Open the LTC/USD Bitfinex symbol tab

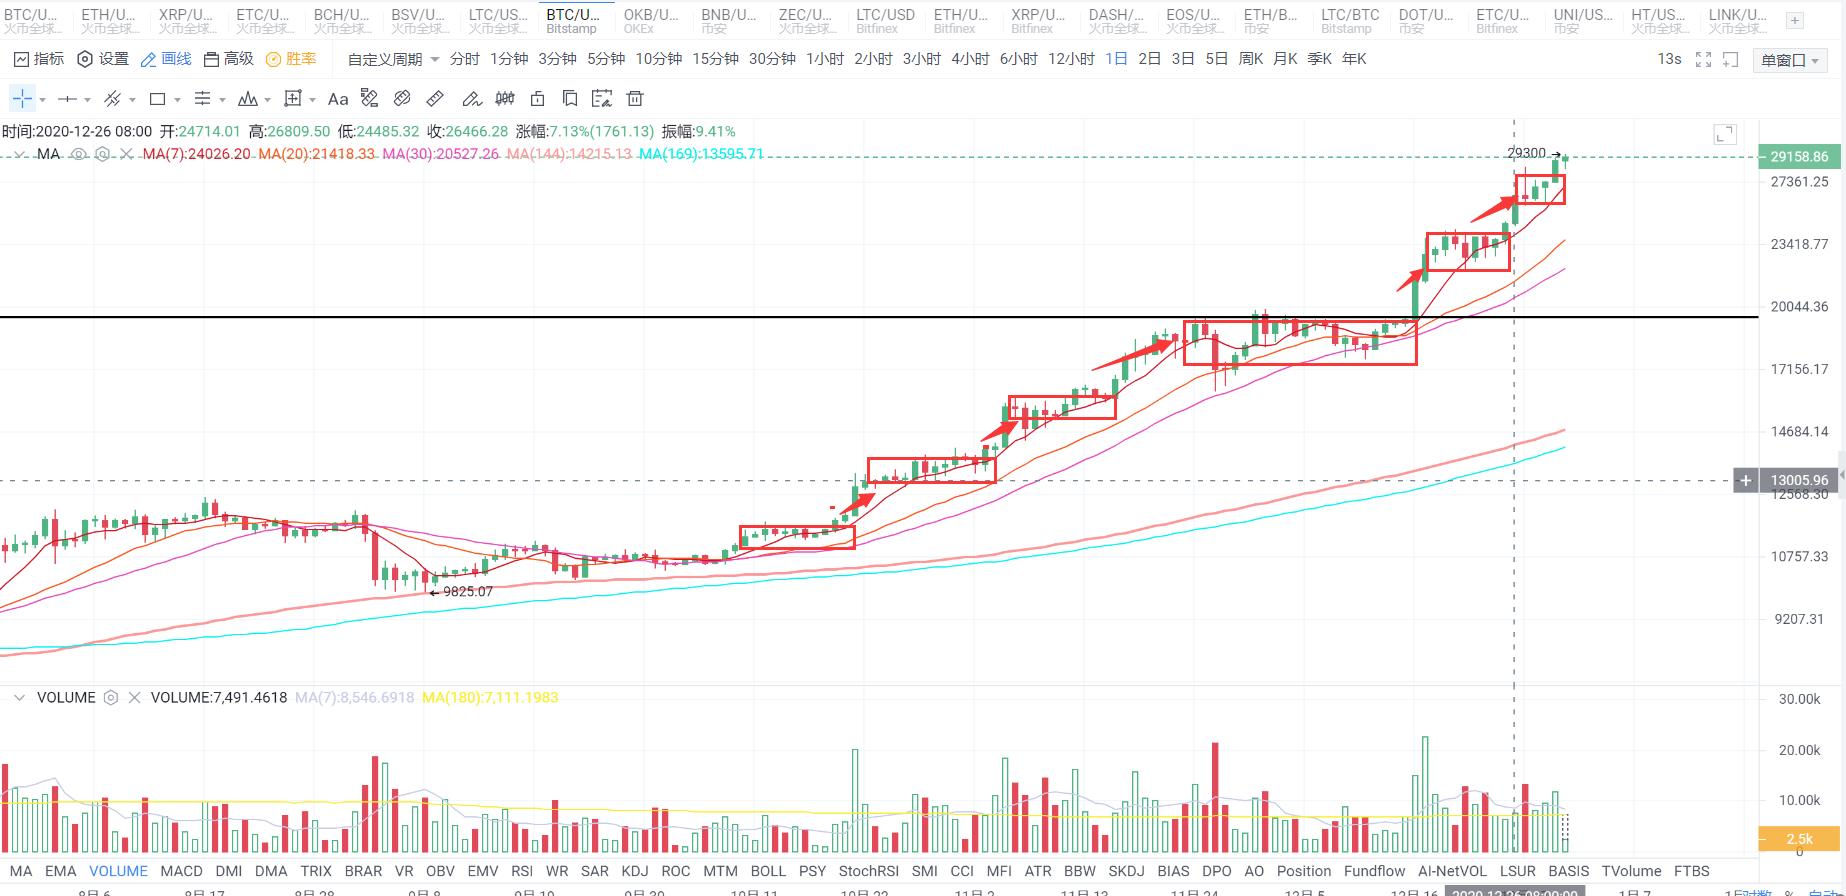[x=885, y=20]
